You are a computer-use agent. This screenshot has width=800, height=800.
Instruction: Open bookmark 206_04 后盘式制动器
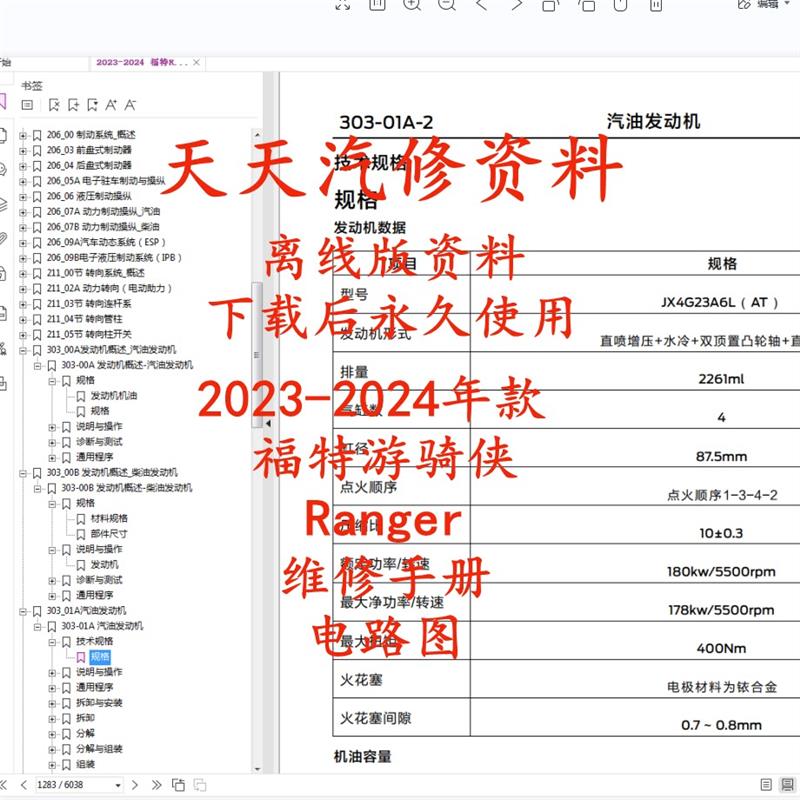[x=89, y=165]
